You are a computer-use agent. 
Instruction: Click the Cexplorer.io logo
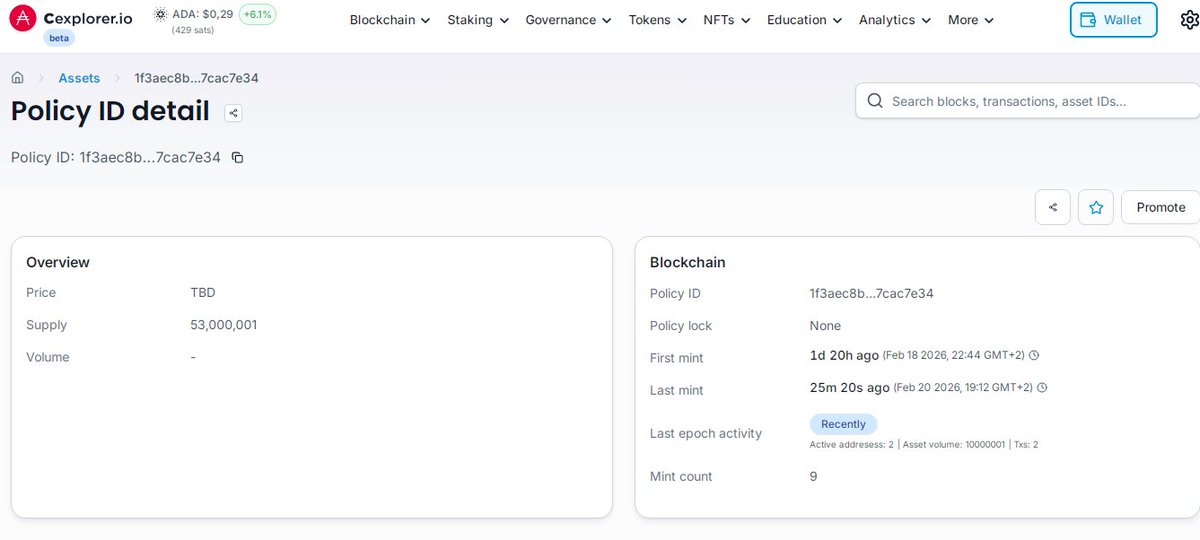(x=71, y=19)
